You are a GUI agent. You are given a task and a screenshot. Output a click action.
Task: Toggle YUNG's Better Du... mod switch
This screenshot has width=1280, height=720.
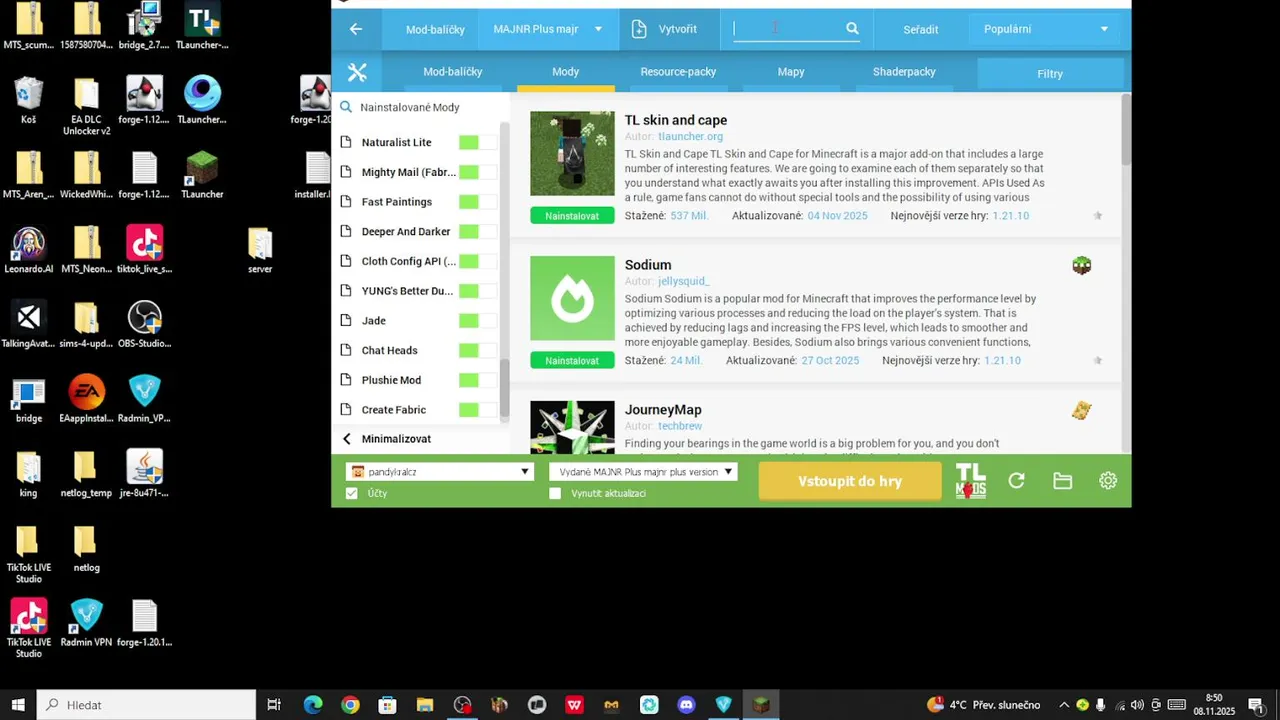point(477,291)
